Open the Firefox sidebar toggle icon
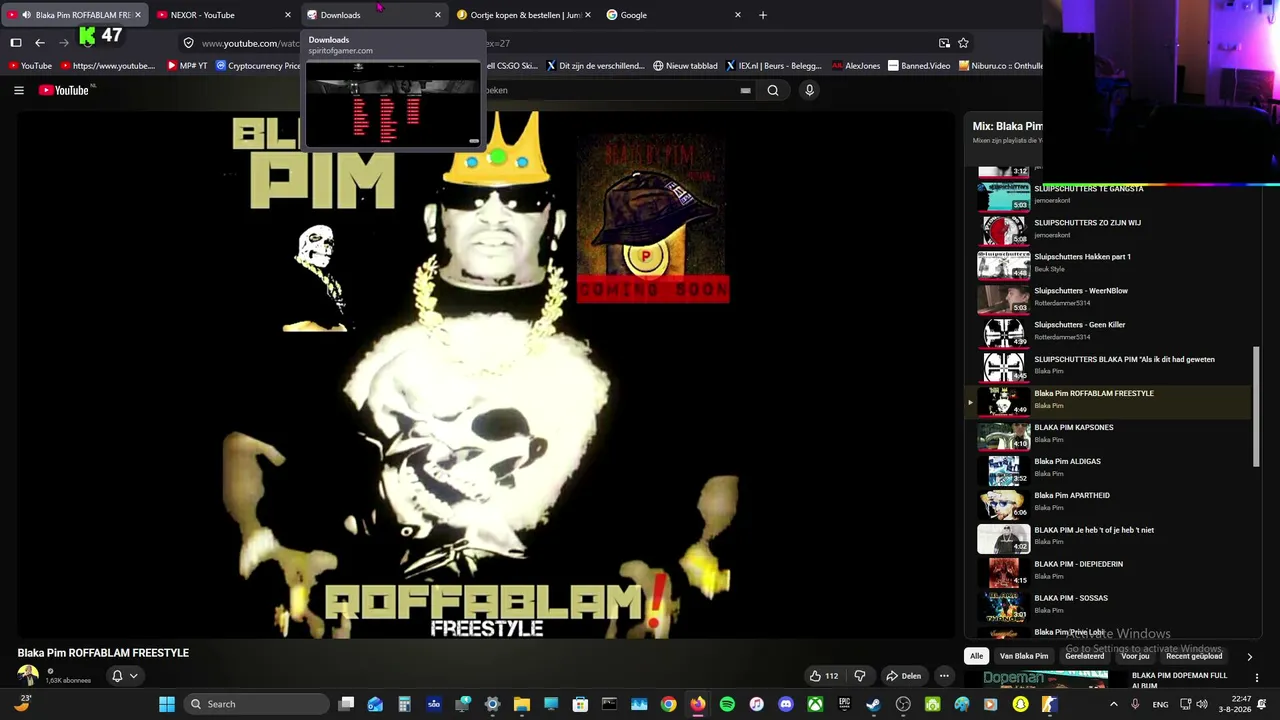Viewport: 1280px width, 720px height. pyautogui.click(x=16, y=43)
